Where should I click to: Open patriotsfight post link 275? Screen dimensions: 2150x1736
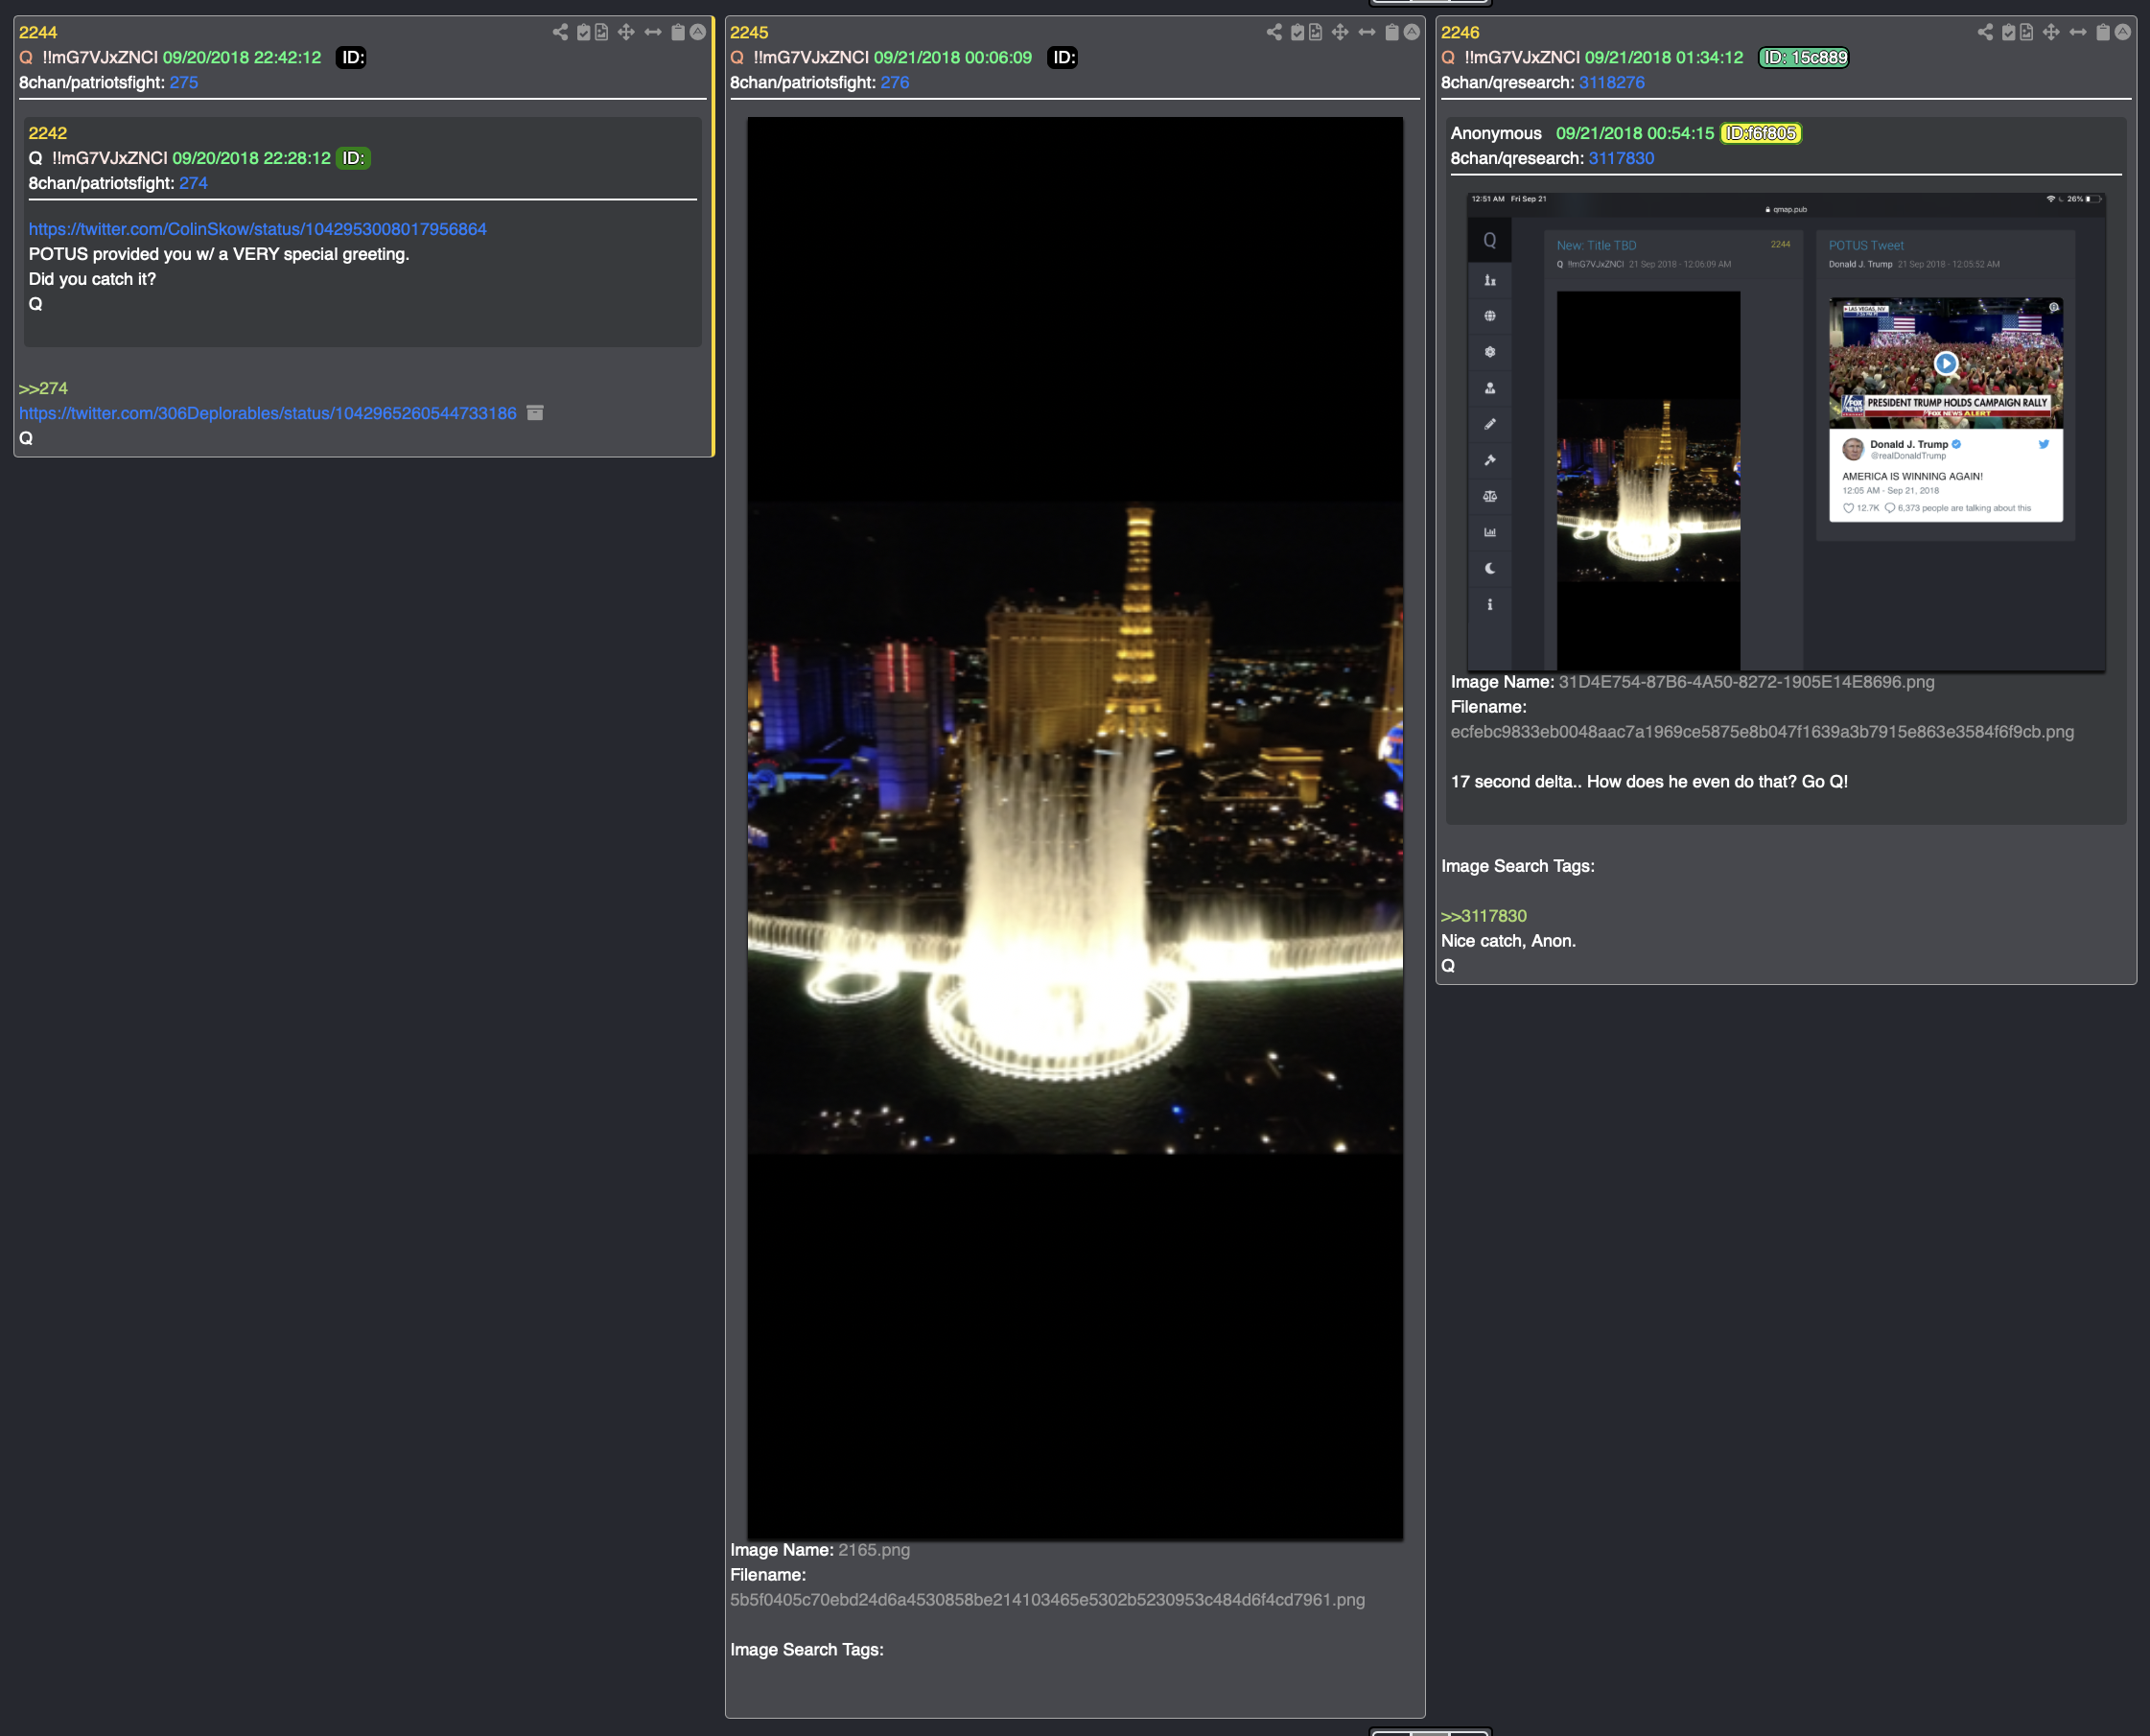pos(184,83)
